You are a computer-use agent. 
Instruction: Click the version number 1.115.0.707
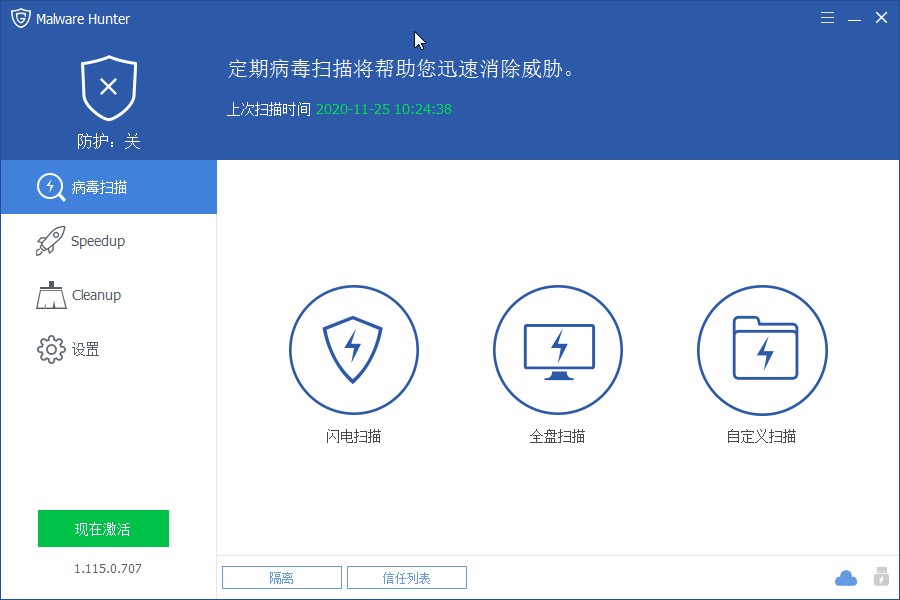click(103, 568)
